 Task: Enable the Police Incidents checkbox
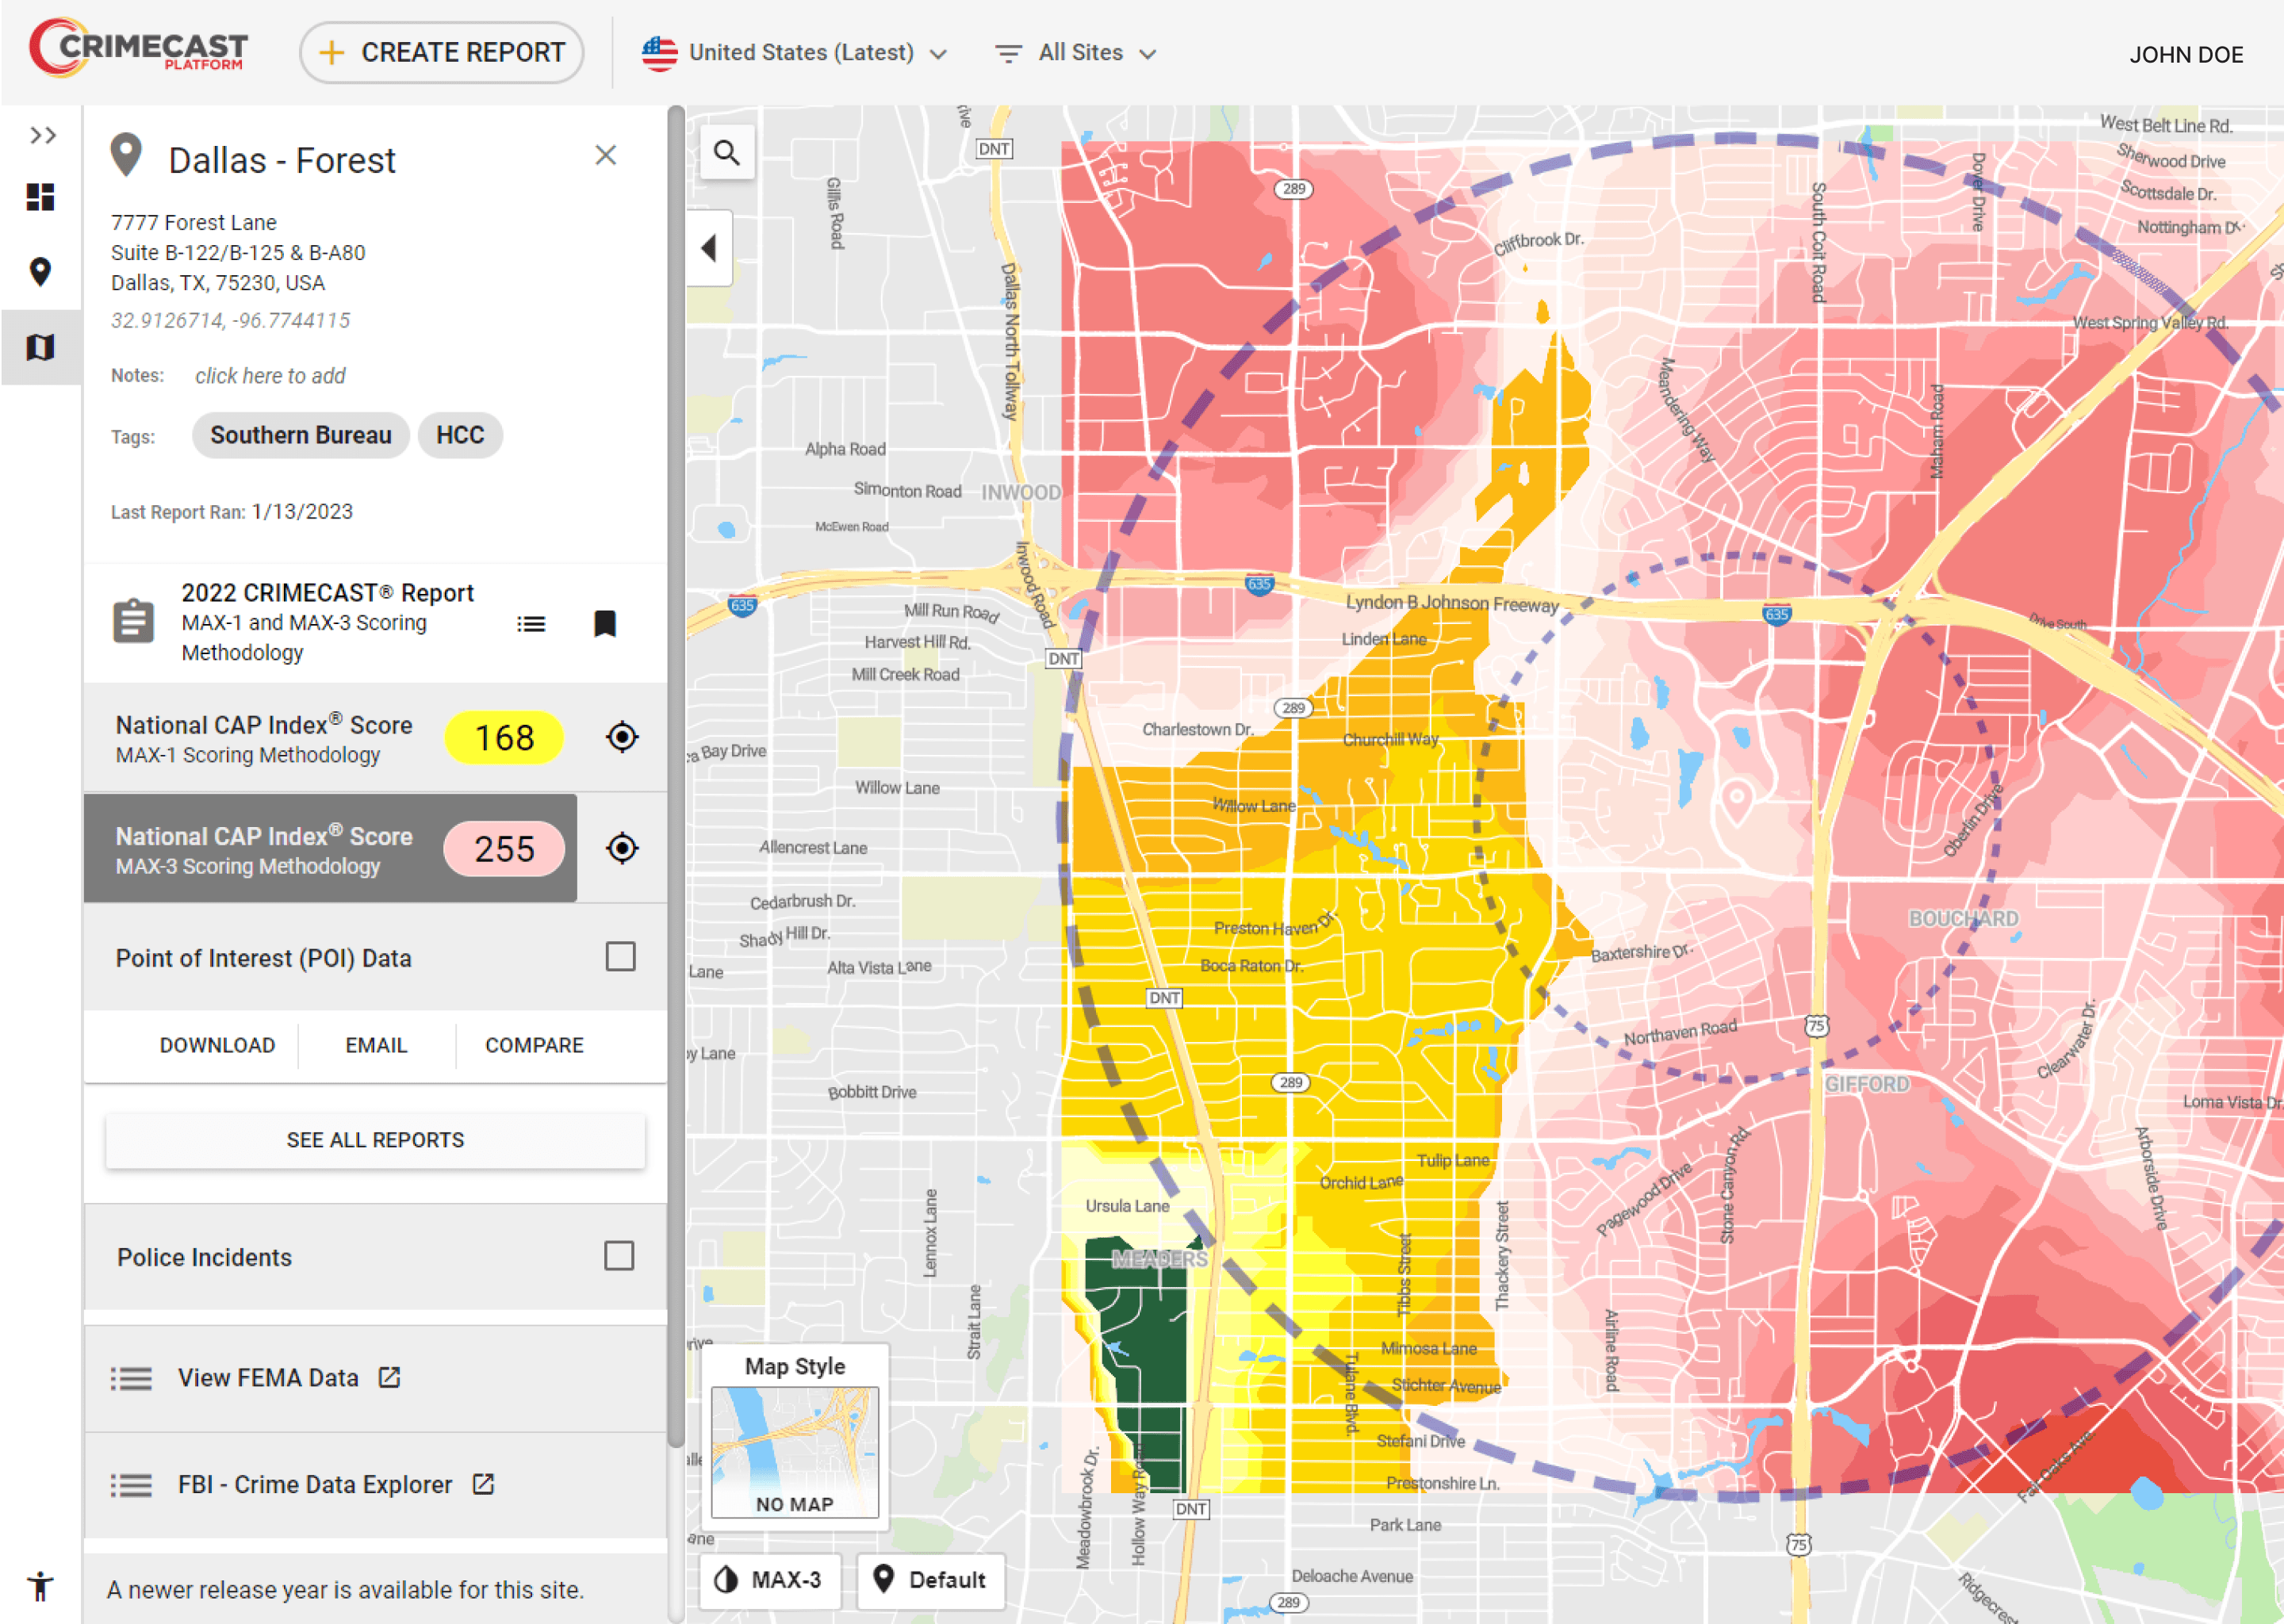pos(619,1256)
